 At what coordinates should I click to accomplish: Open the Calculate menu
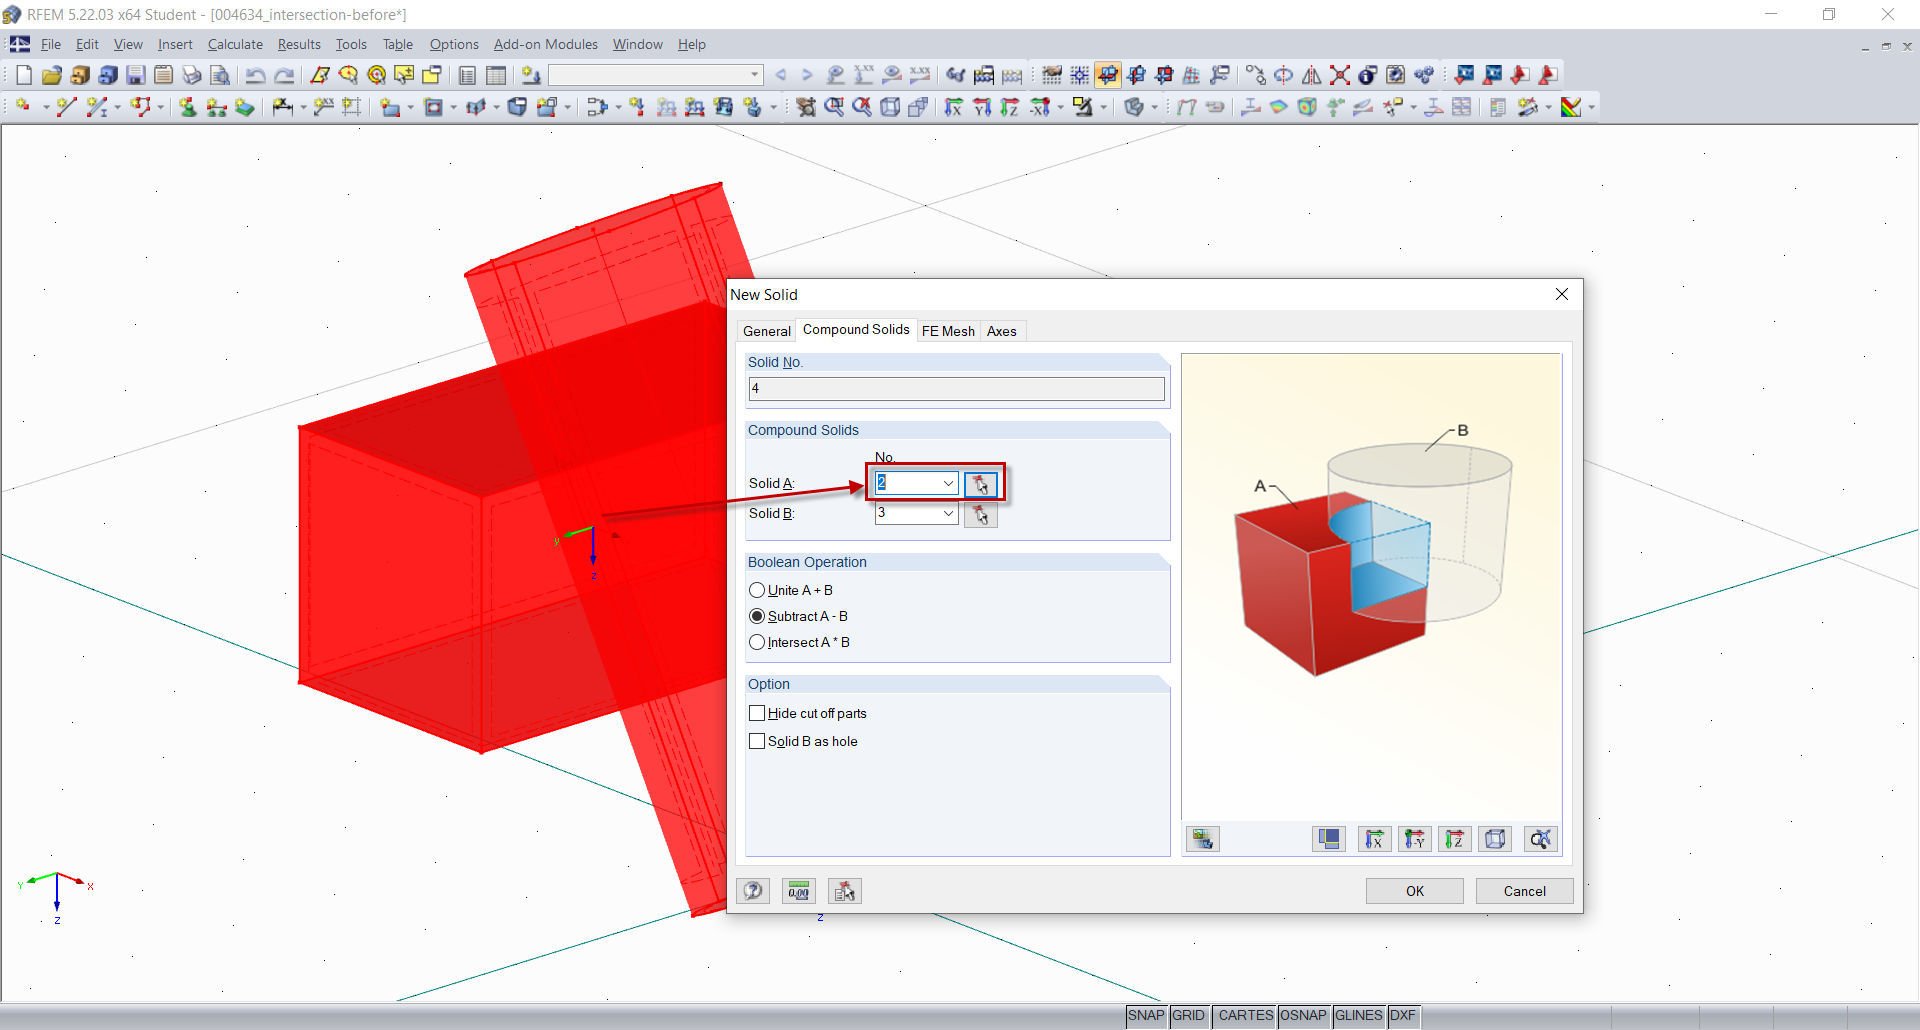pyautogui.click(x=235, y=44)
